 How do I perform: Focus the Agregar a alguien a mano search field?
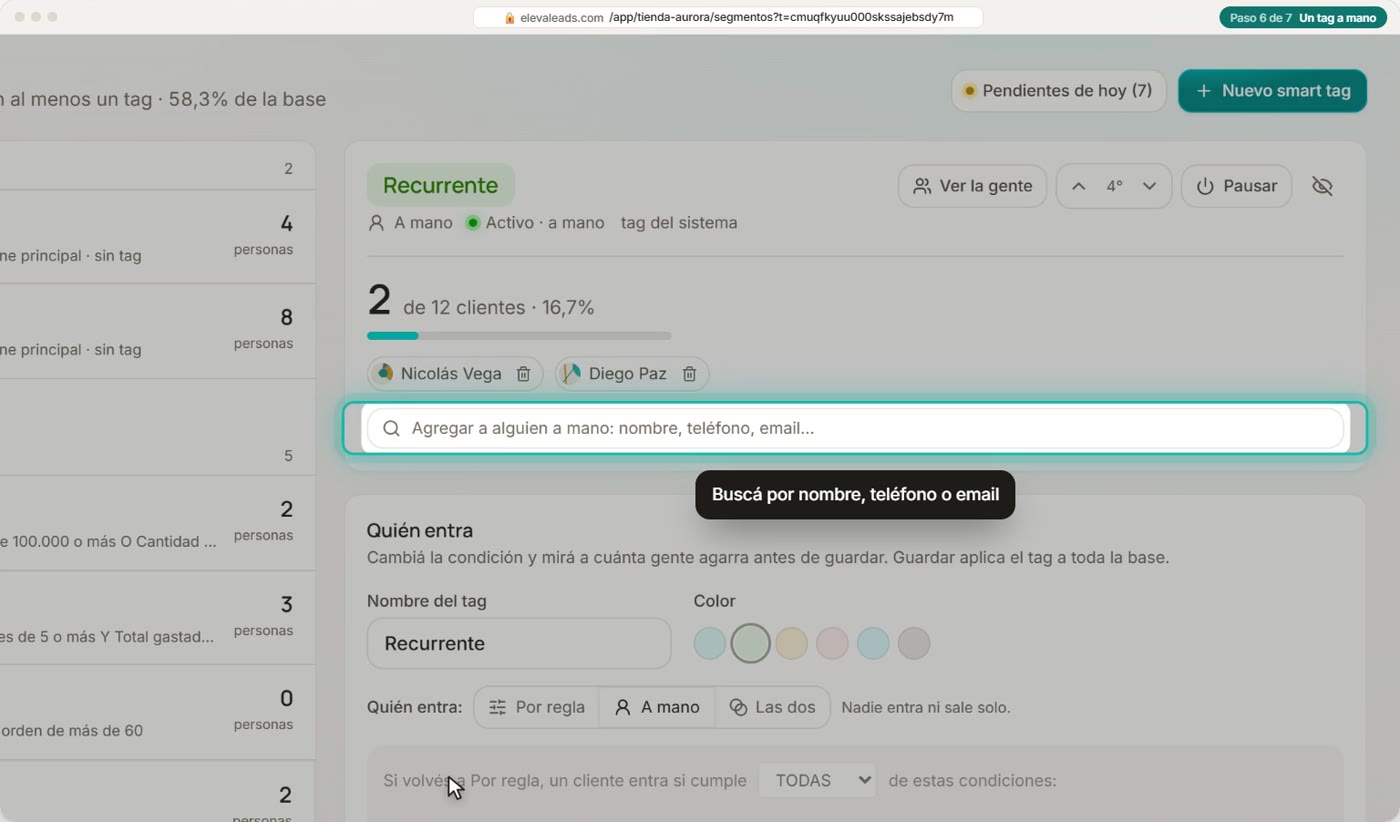tap(855, 428)
